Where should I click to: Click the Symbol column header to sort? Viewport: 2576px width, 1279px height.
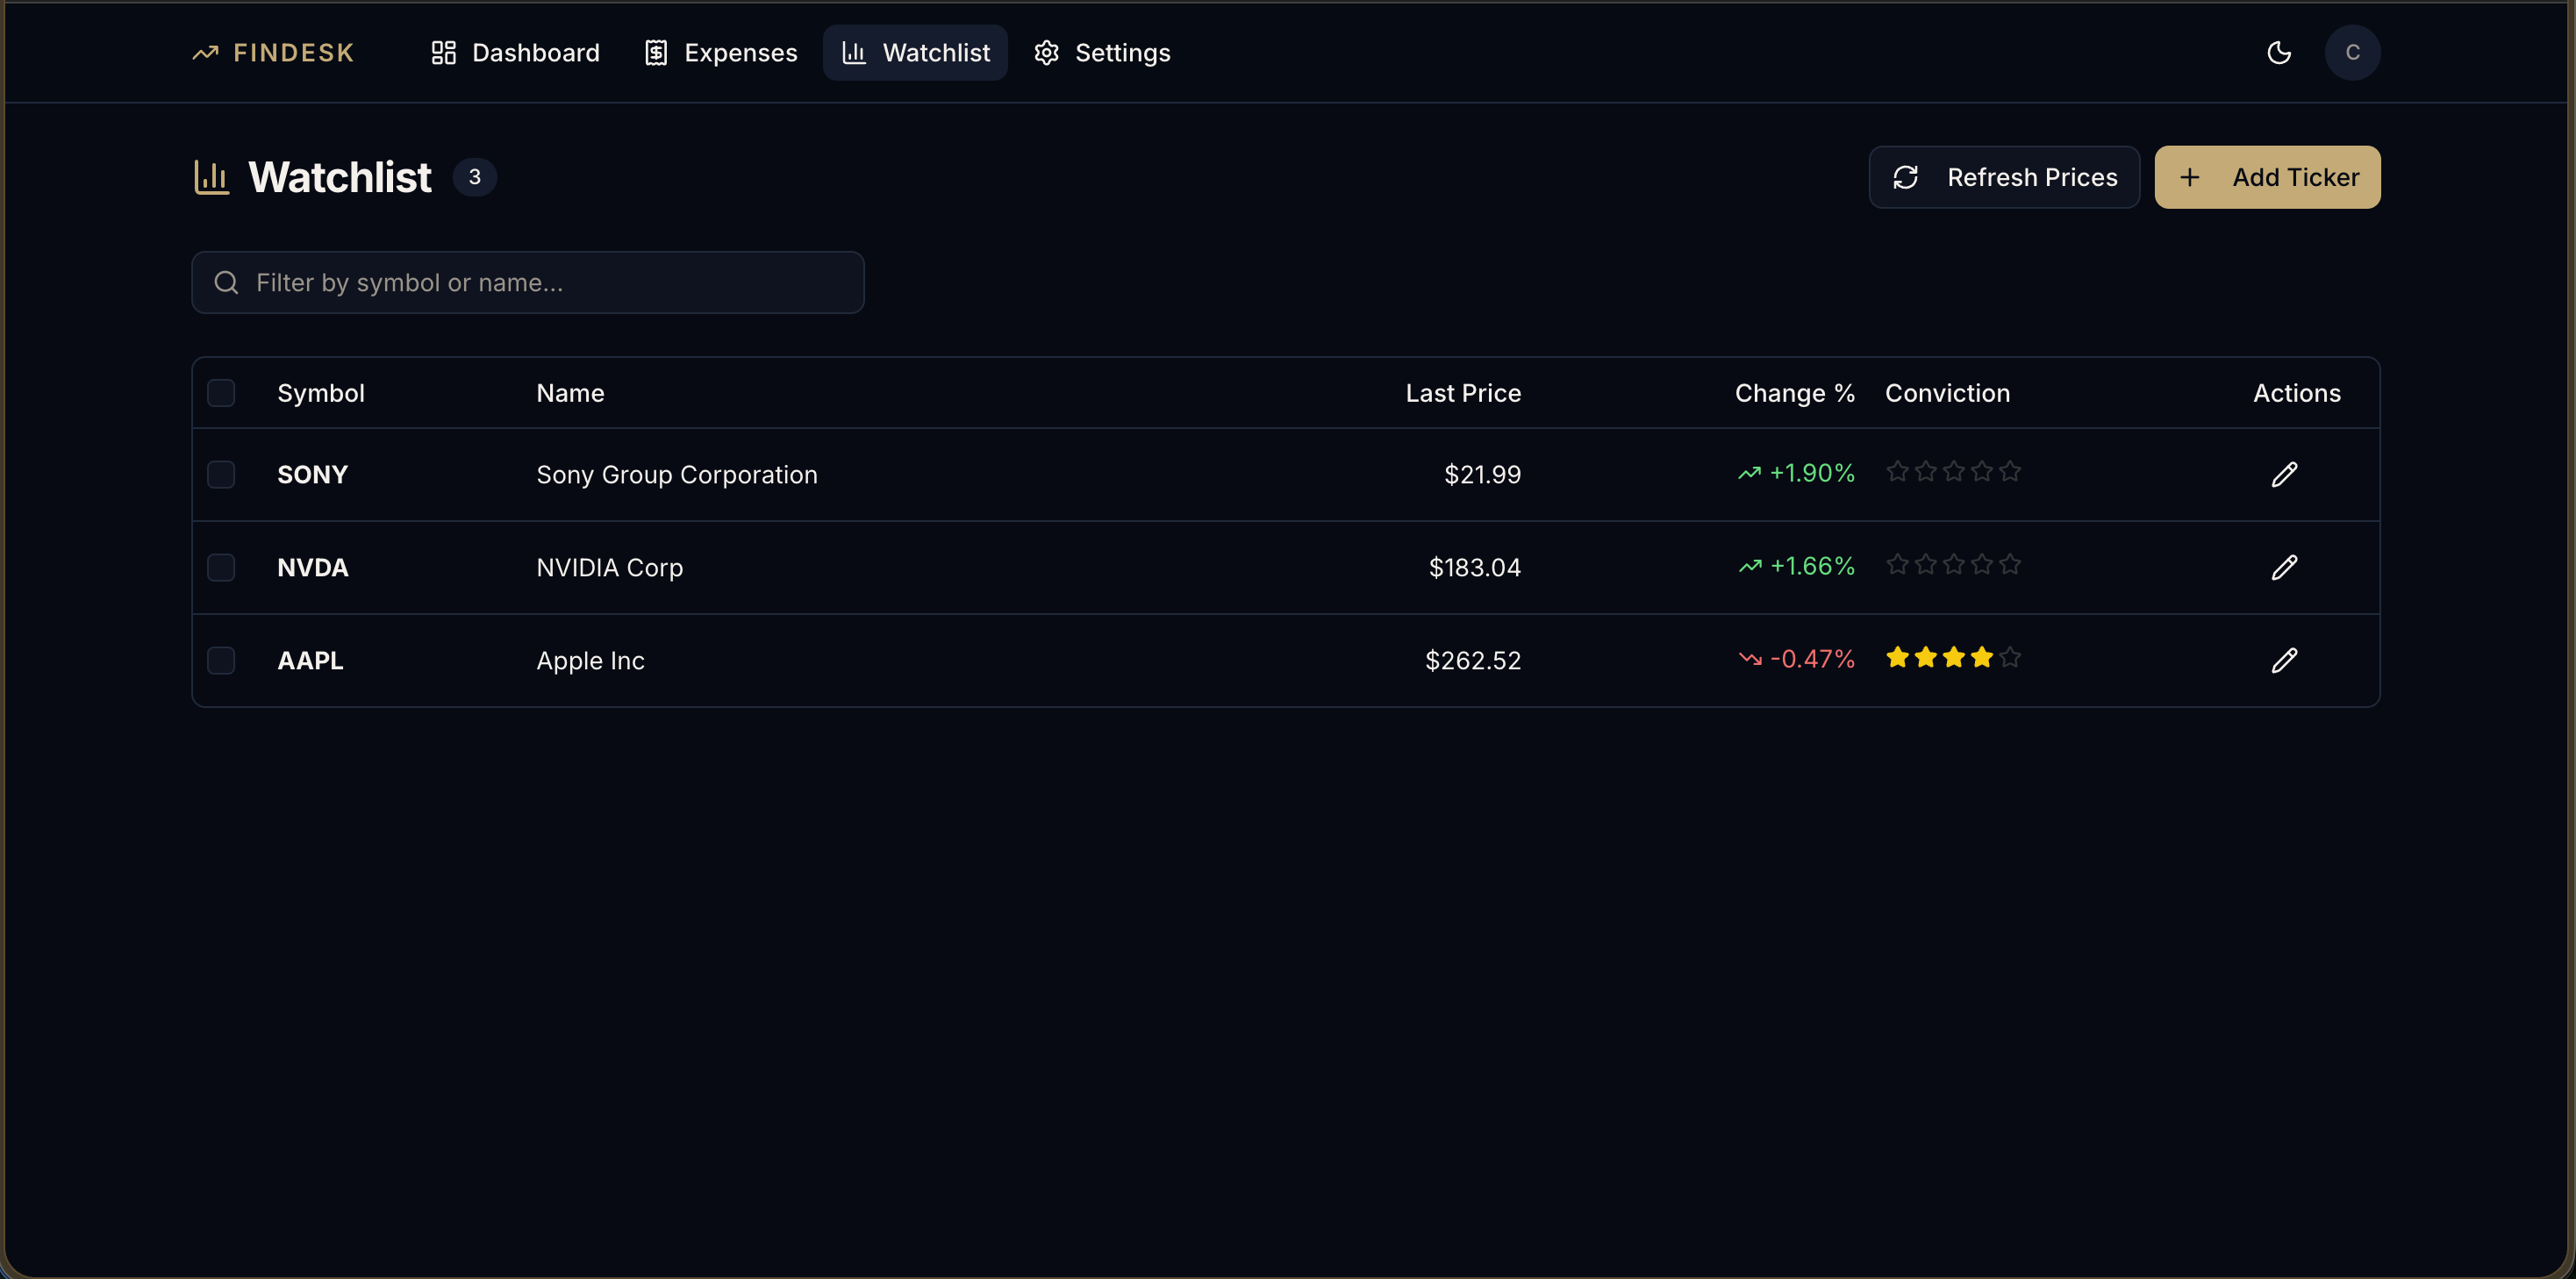tap(321, 392)
